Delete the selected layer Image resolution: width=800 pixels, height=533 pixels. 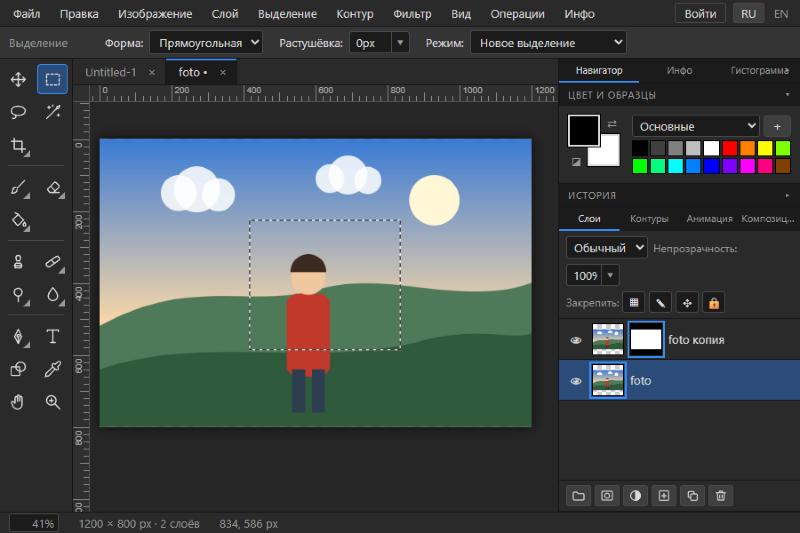point(721,496)
